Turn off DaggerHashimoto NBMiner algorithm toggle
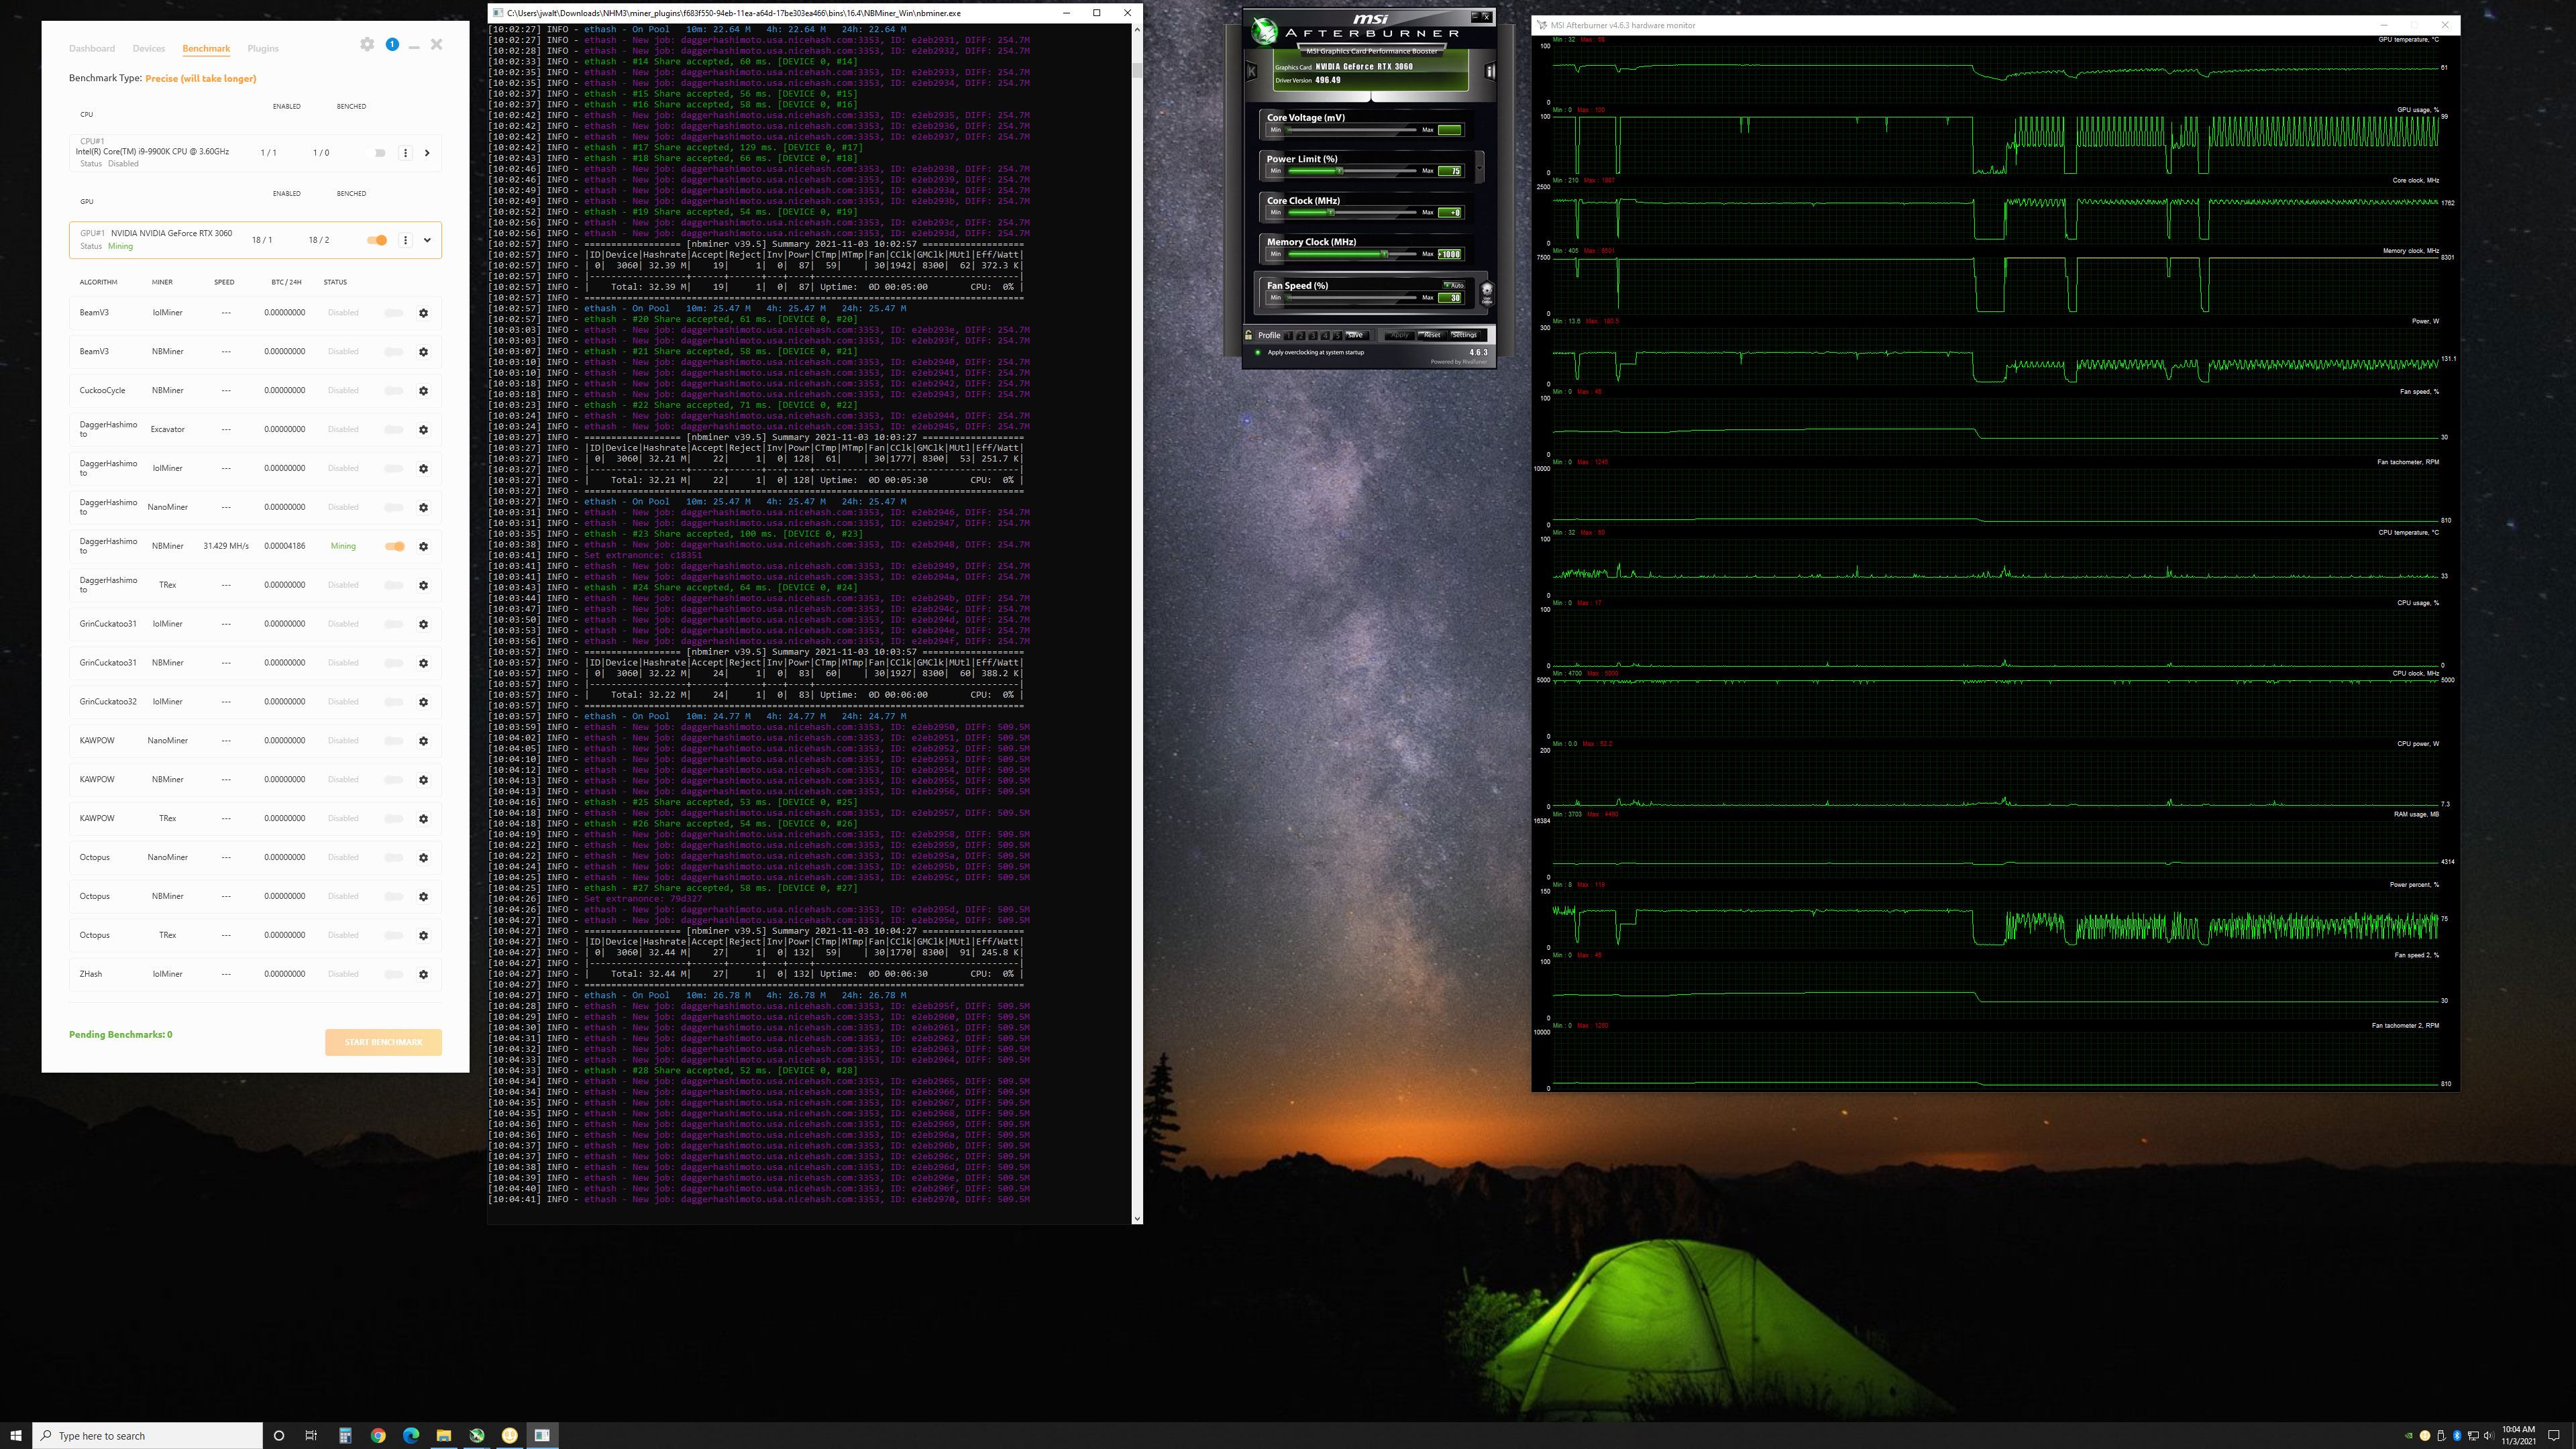2576x1449 pixels. coord(395,546)
